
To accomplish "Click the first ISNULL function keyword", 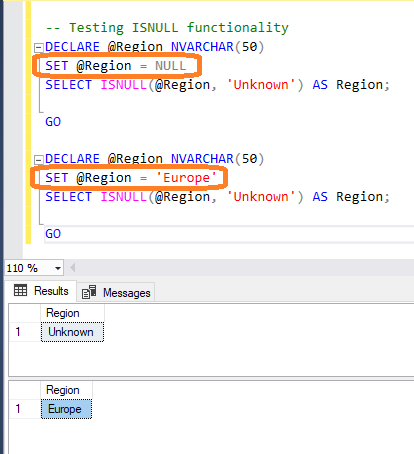I will click(124, 85).
